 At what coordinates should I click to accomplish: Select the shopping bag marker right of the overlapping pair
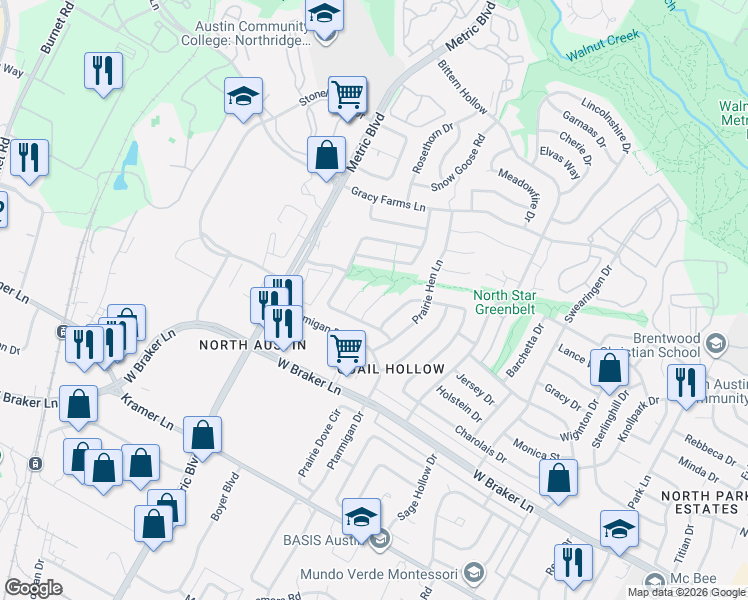(x=140, y=467)
